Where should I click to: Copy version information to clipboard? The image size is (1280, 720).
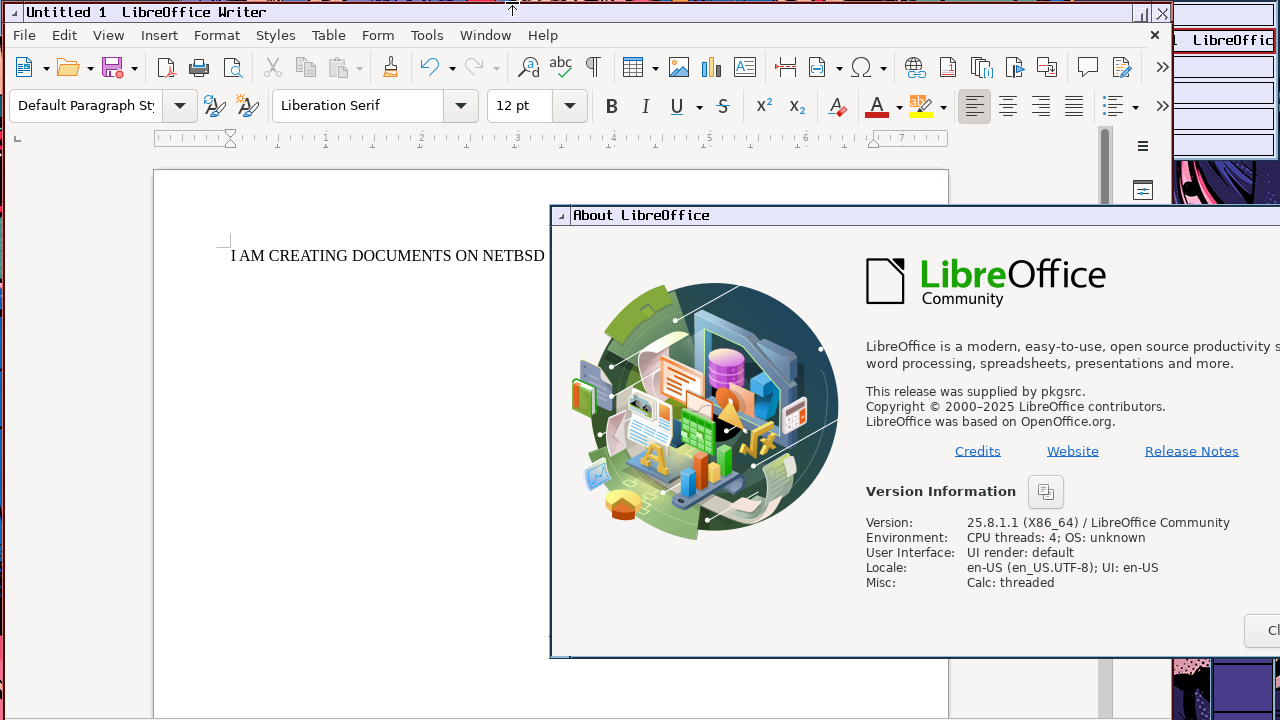[1045, 492]
